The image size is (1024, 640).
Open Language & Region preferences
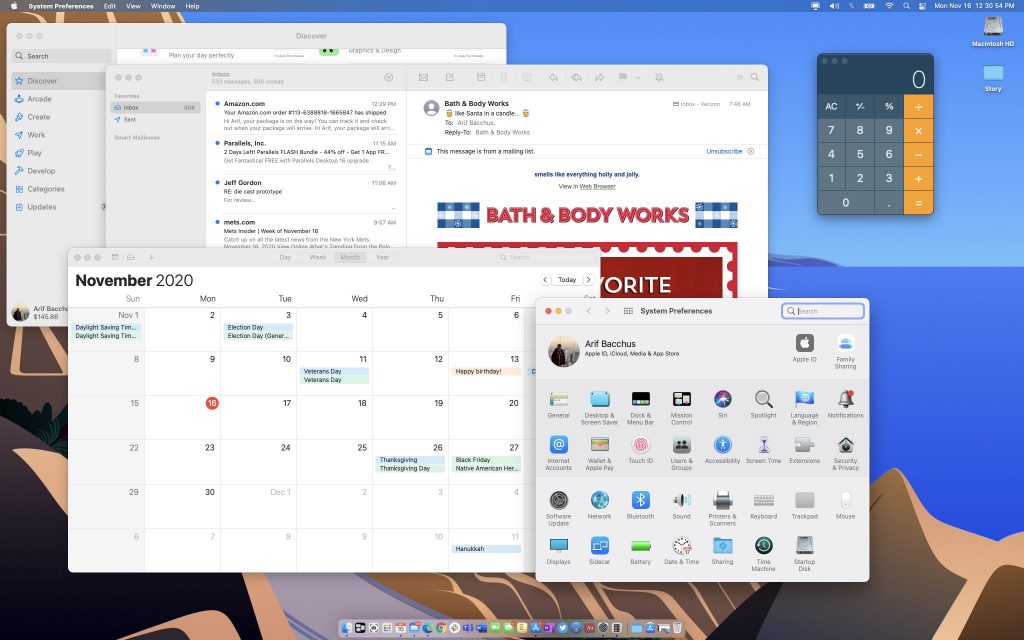(804, 408)
